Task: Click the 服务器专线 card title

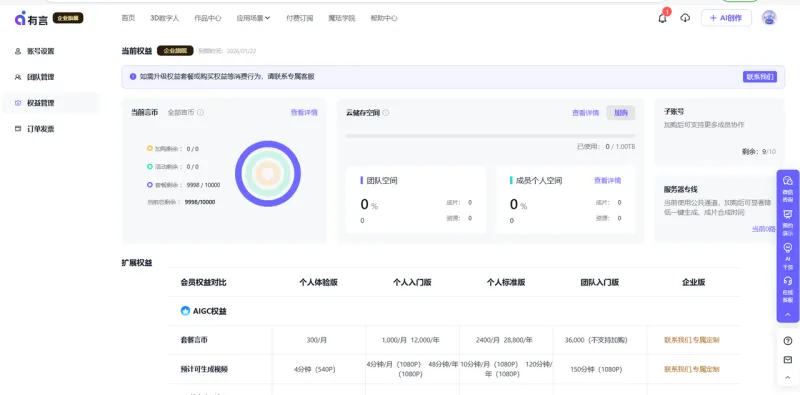Action: (x=681, y=189)
